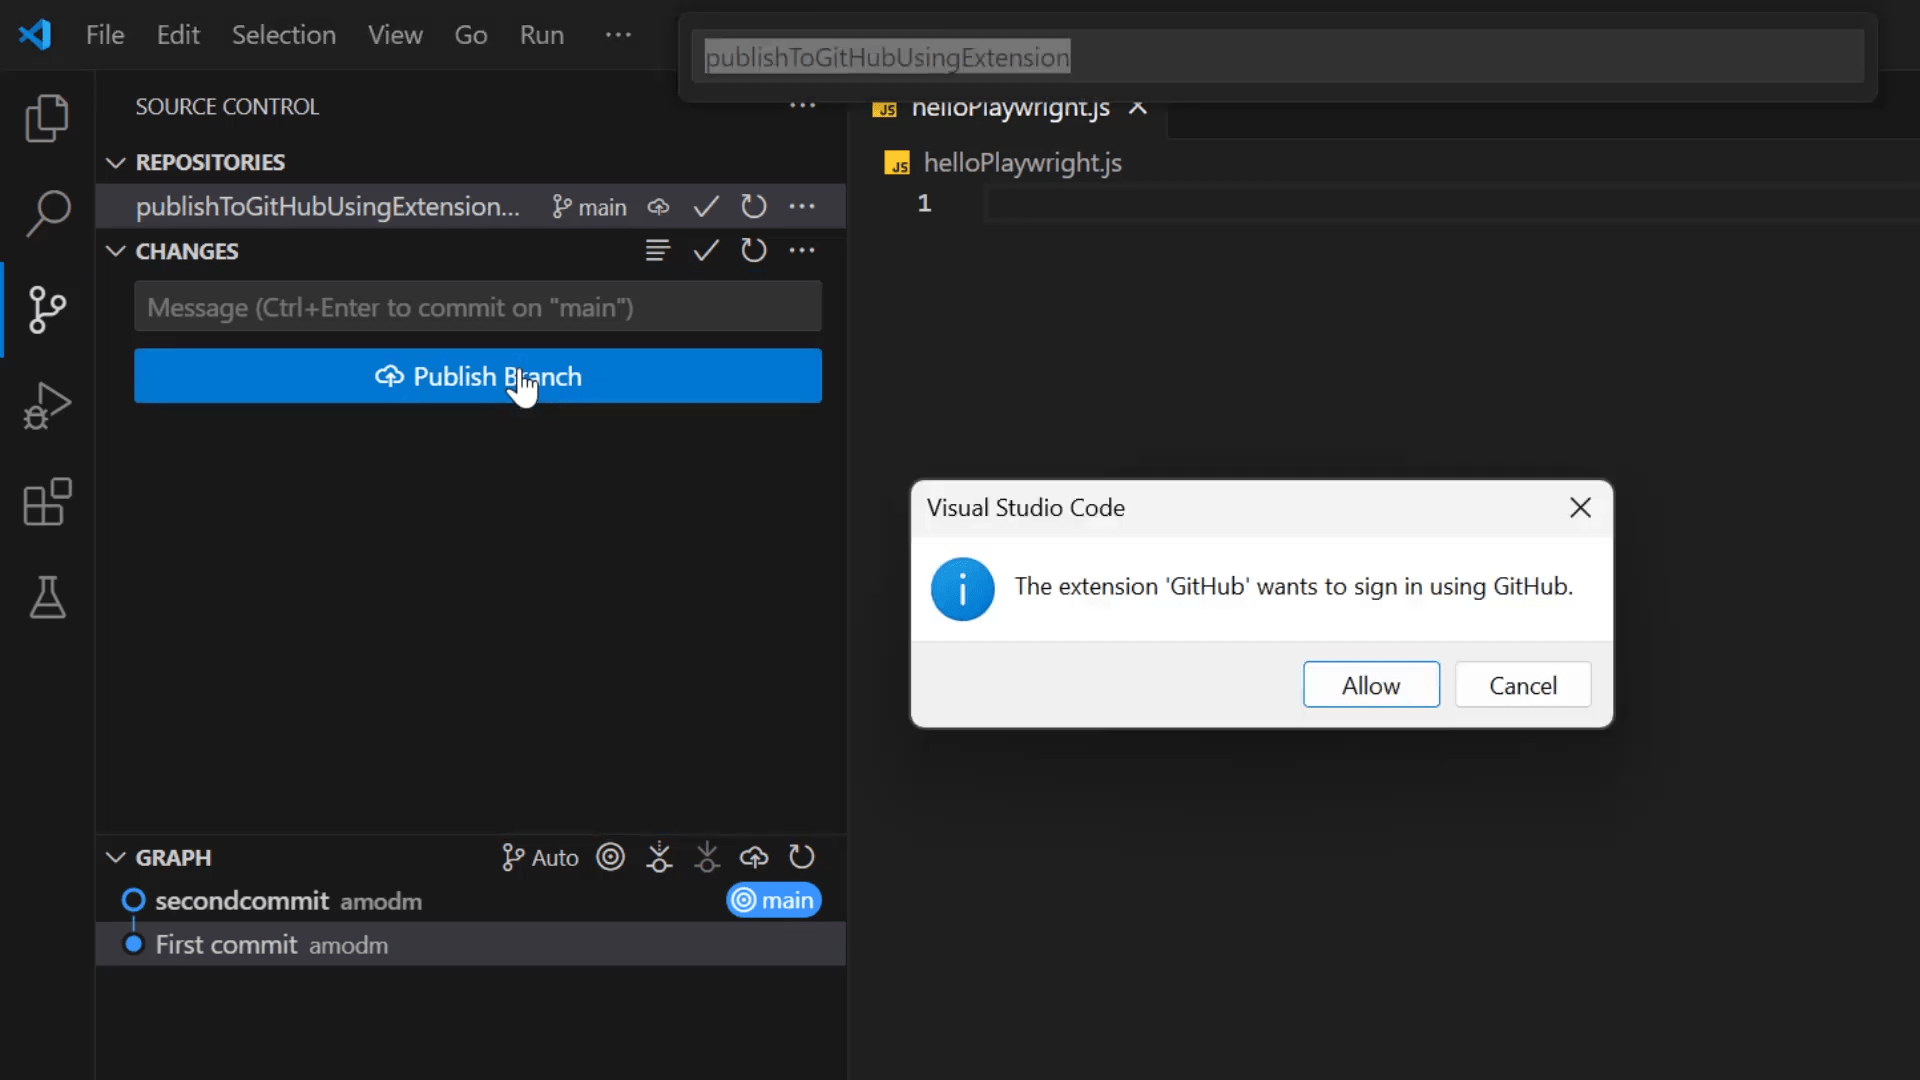
Task: Open Run and Debug view
Action: [x=47, y=406]
